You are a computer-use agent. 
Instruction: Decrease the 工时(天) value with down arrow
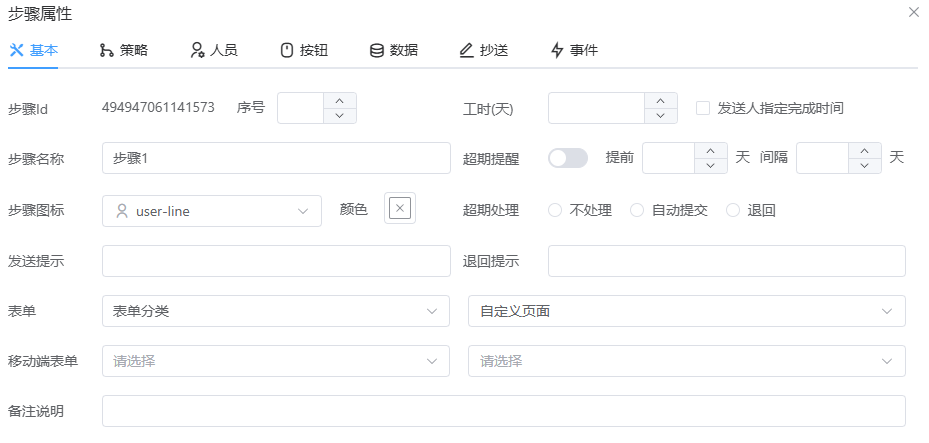[x=661, y=116]
